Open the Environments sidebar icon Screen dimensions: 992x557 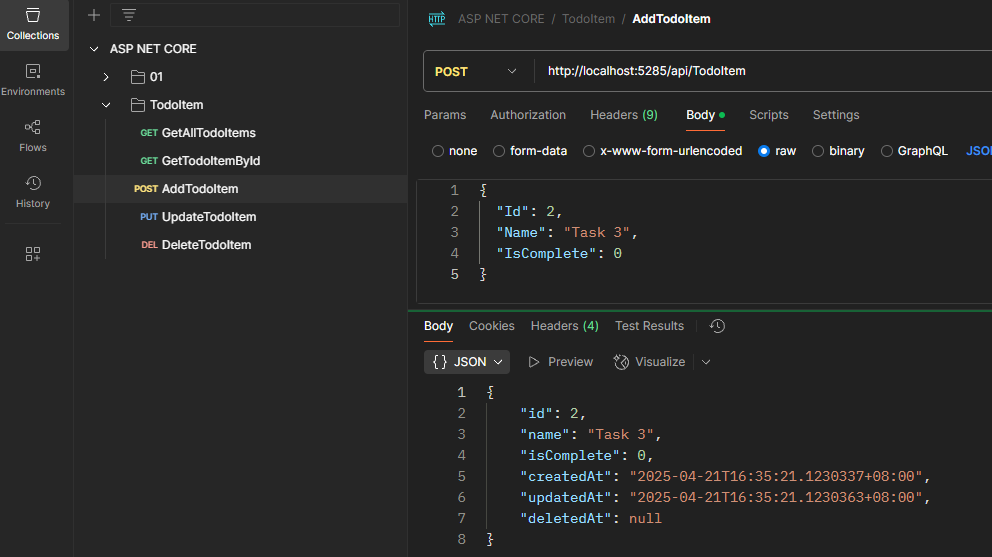point(33,80)
